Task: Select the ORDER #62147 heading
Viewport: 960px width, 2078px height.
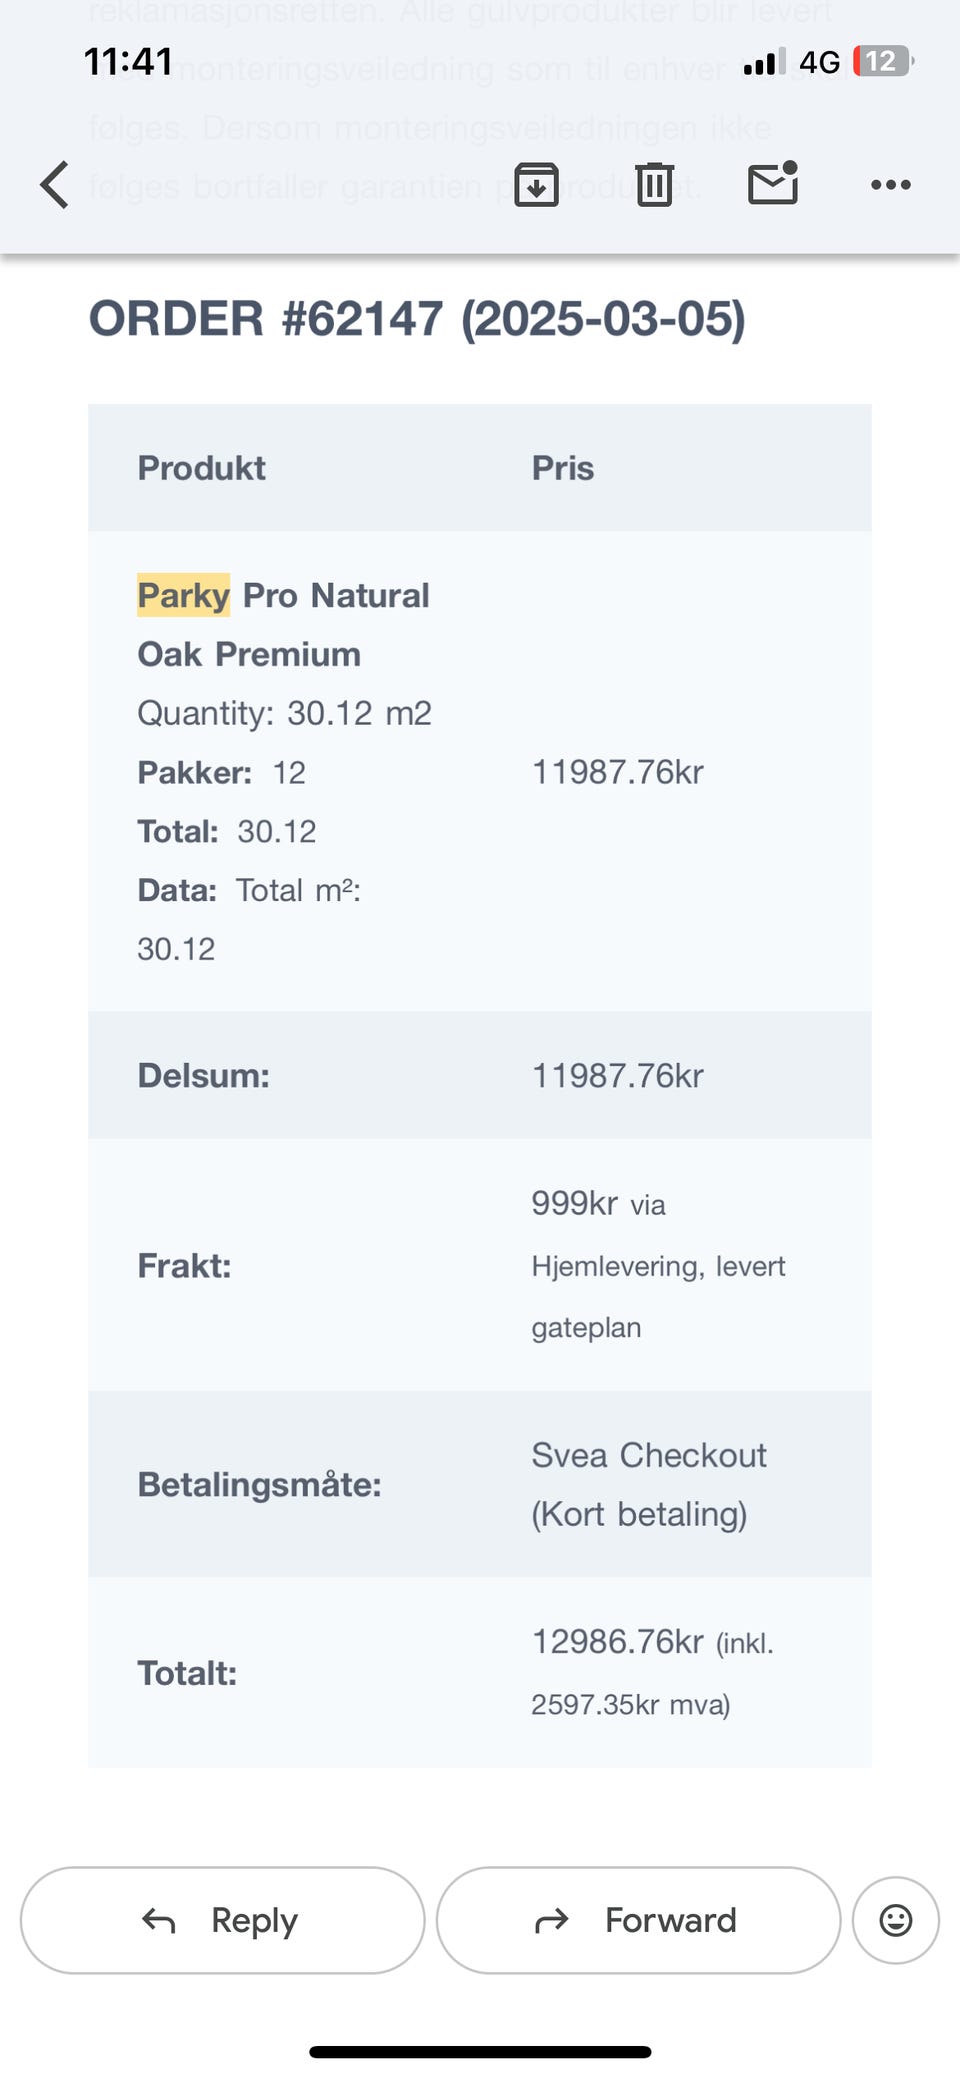Action: pyautogui.click(x=417, y=319)
